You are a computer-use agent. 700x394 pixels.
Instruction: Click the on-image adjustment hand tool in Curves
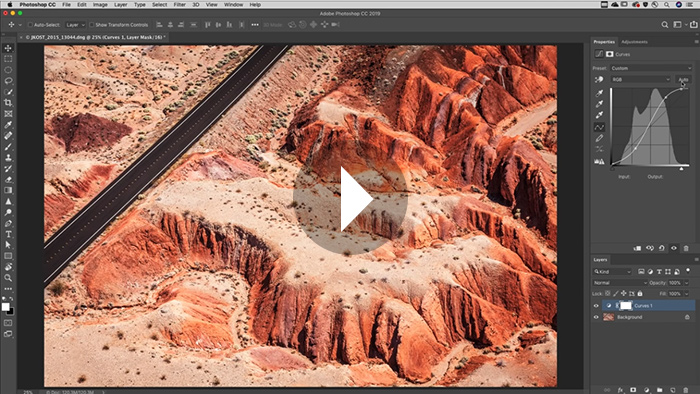[599, 79]
